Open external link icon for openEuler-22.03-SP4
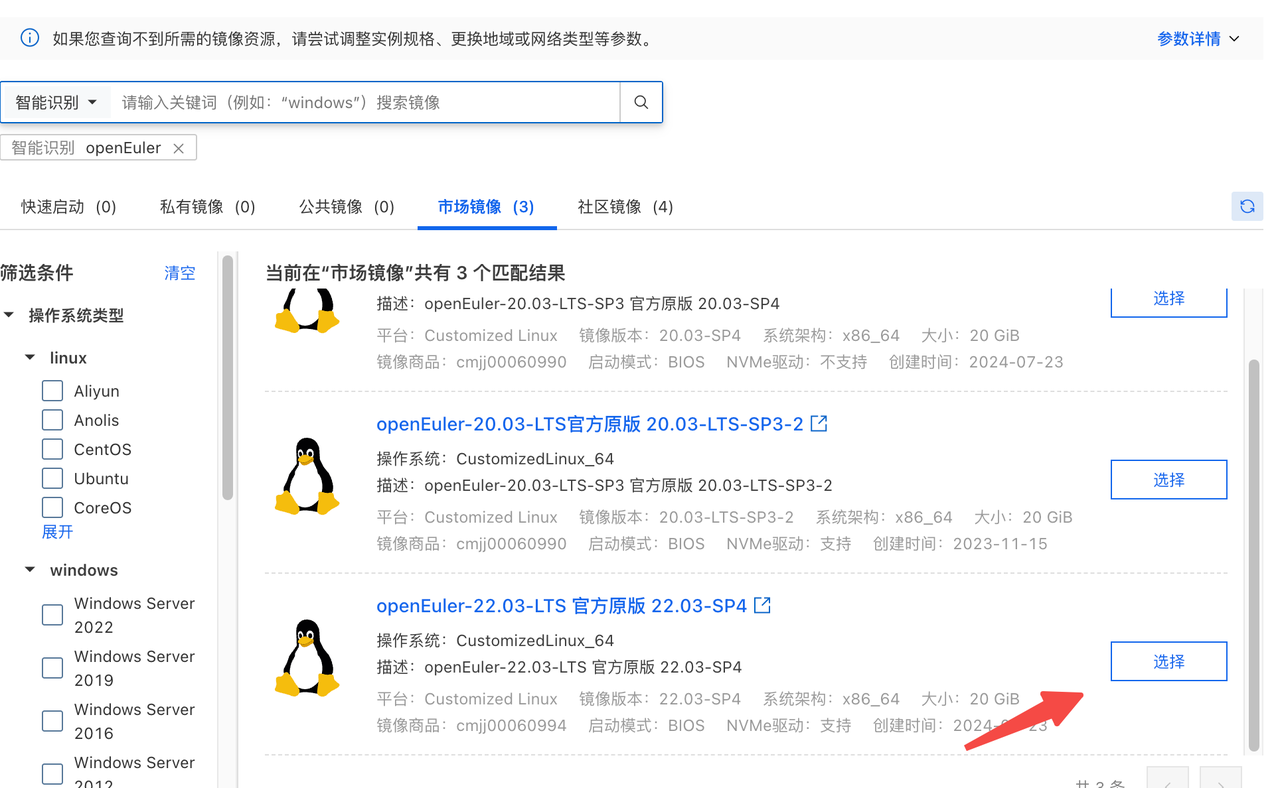 [762, 605]
